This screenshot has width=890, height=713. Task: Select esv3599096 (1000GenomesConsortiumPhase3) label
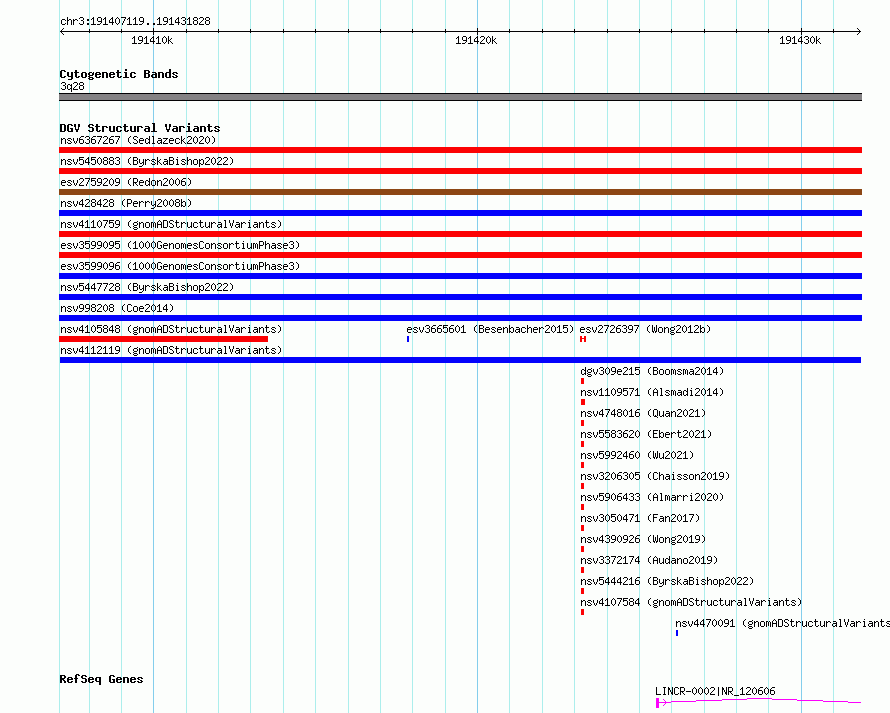[x=180, y=266]
